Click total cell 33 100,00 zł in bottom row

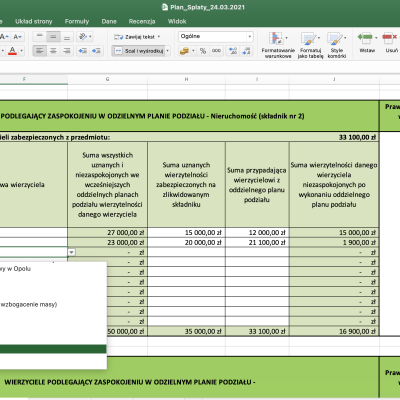tap(257, 331)
